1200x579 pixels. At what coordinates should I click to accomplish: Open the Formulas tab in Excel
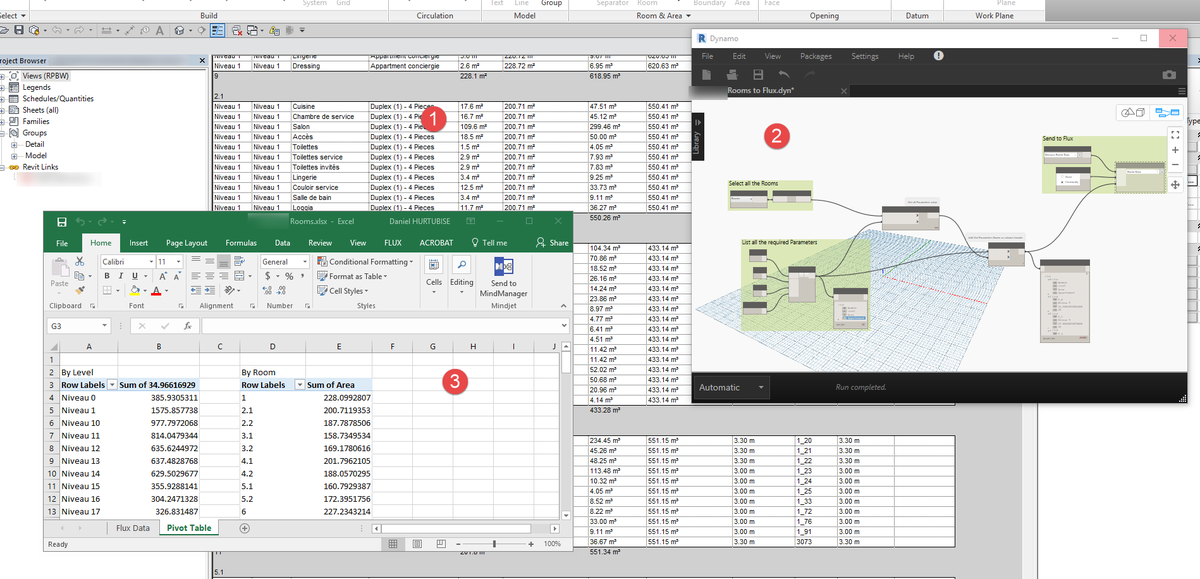click(241, 242)
